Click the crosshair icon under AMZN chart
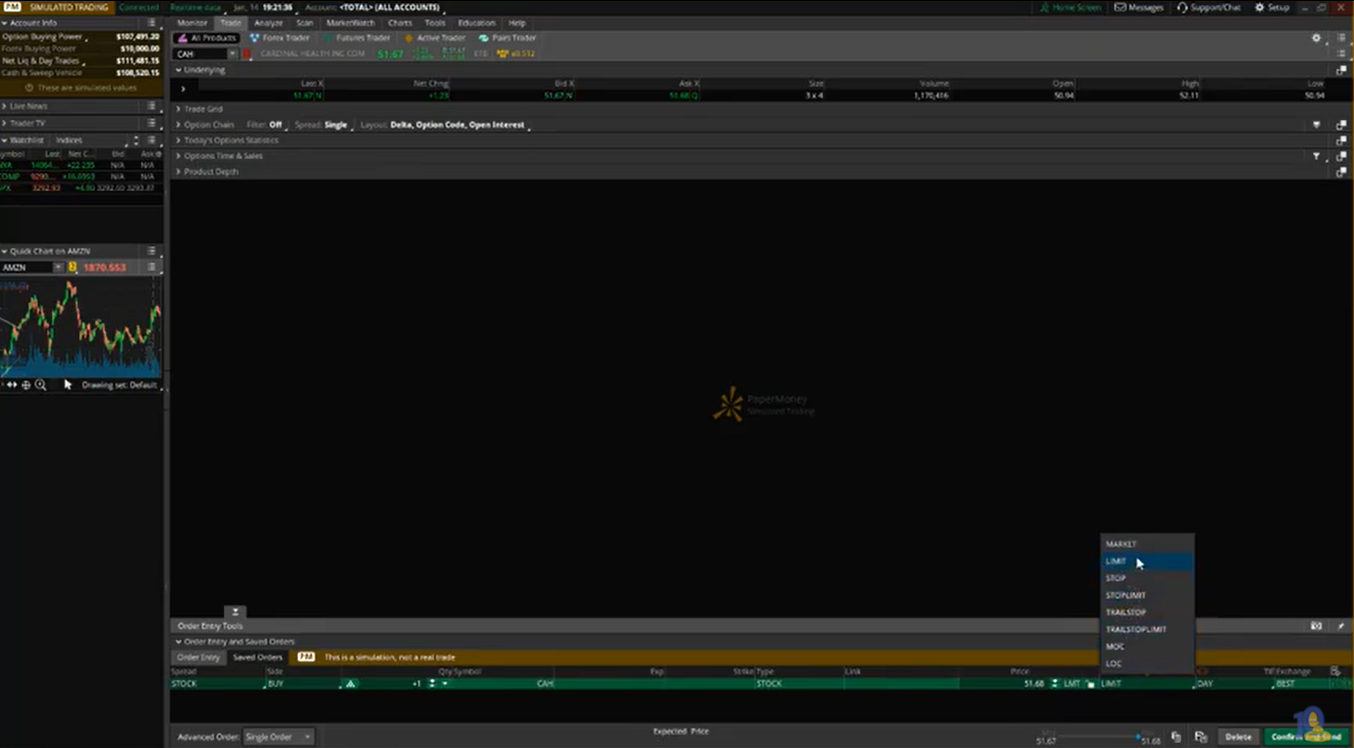Screen dimensions: 1354x748 coord(26,385)
